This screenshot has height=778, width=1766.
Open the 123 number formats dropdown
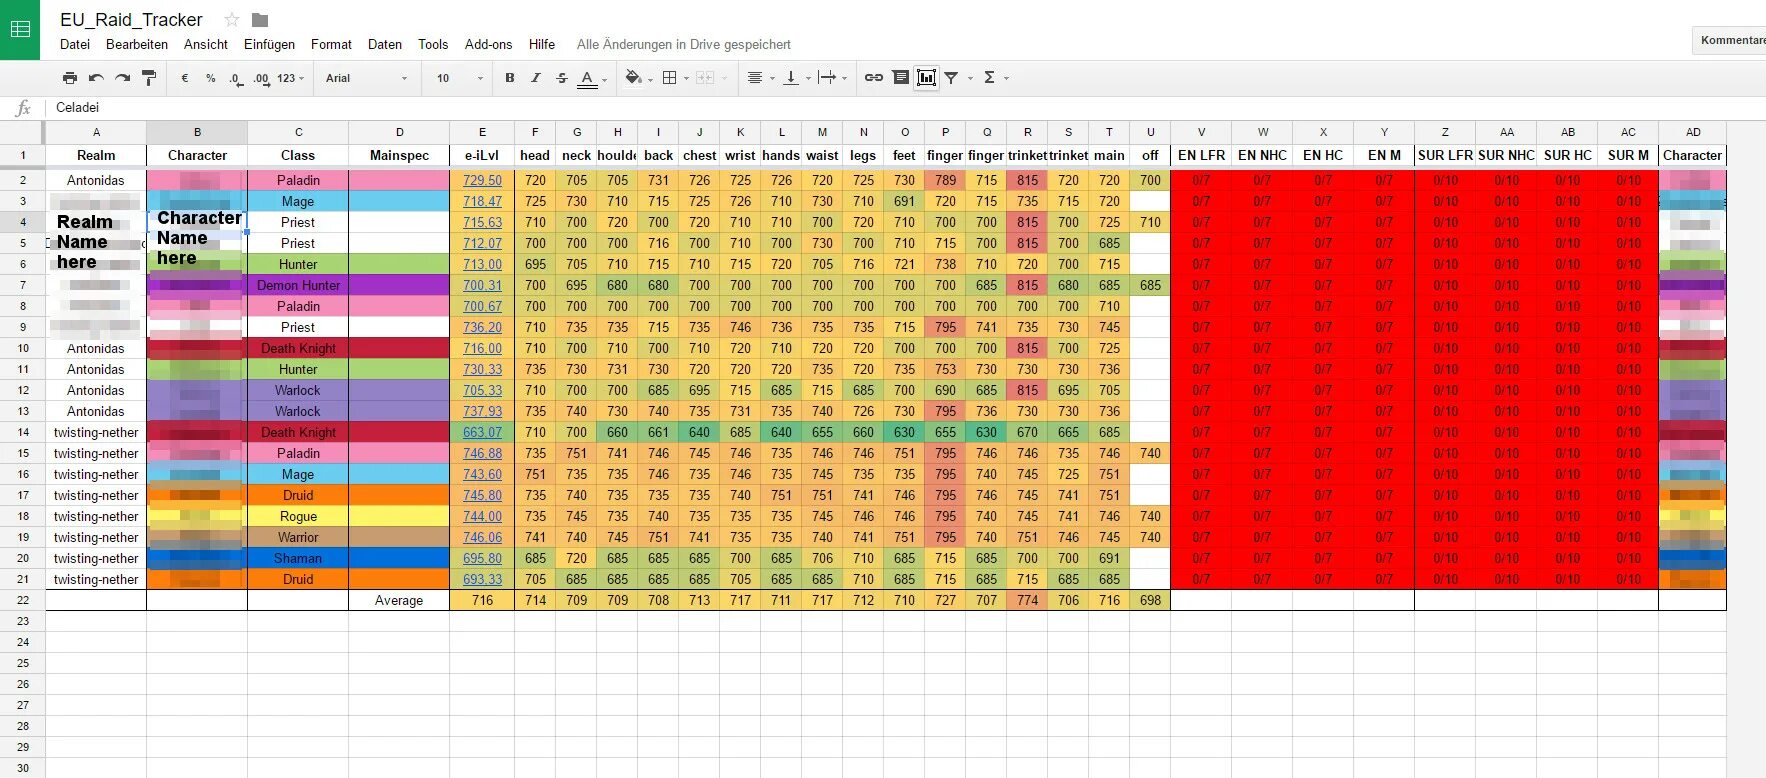291,78
